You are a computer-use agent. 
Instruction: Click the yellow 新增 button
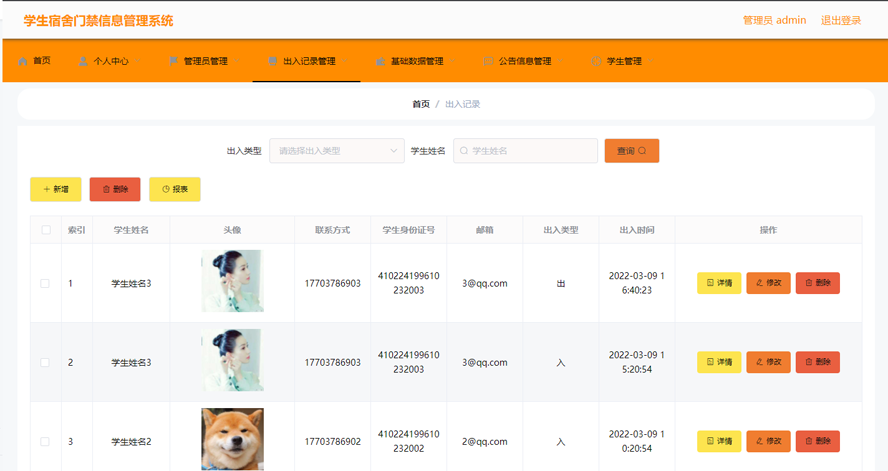56,190
